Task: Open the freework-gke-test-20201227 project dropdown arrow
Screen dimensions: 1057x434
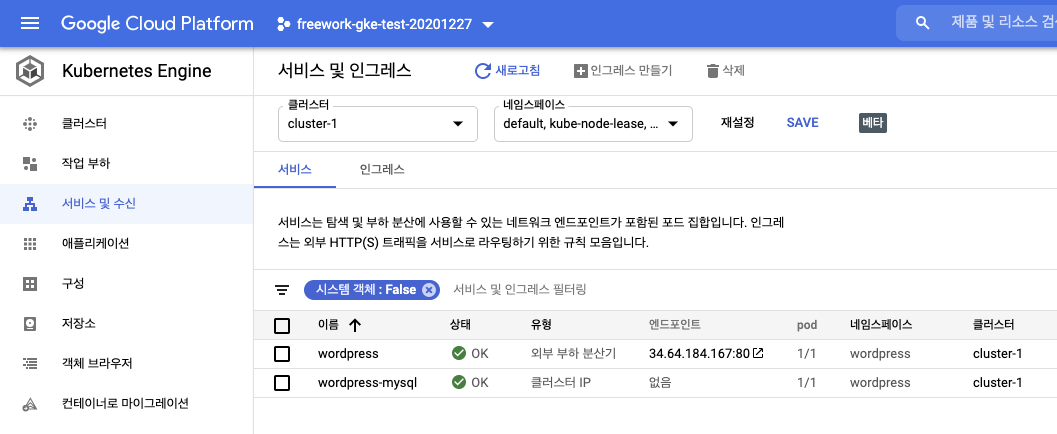Action: click(x=489, y=25)
